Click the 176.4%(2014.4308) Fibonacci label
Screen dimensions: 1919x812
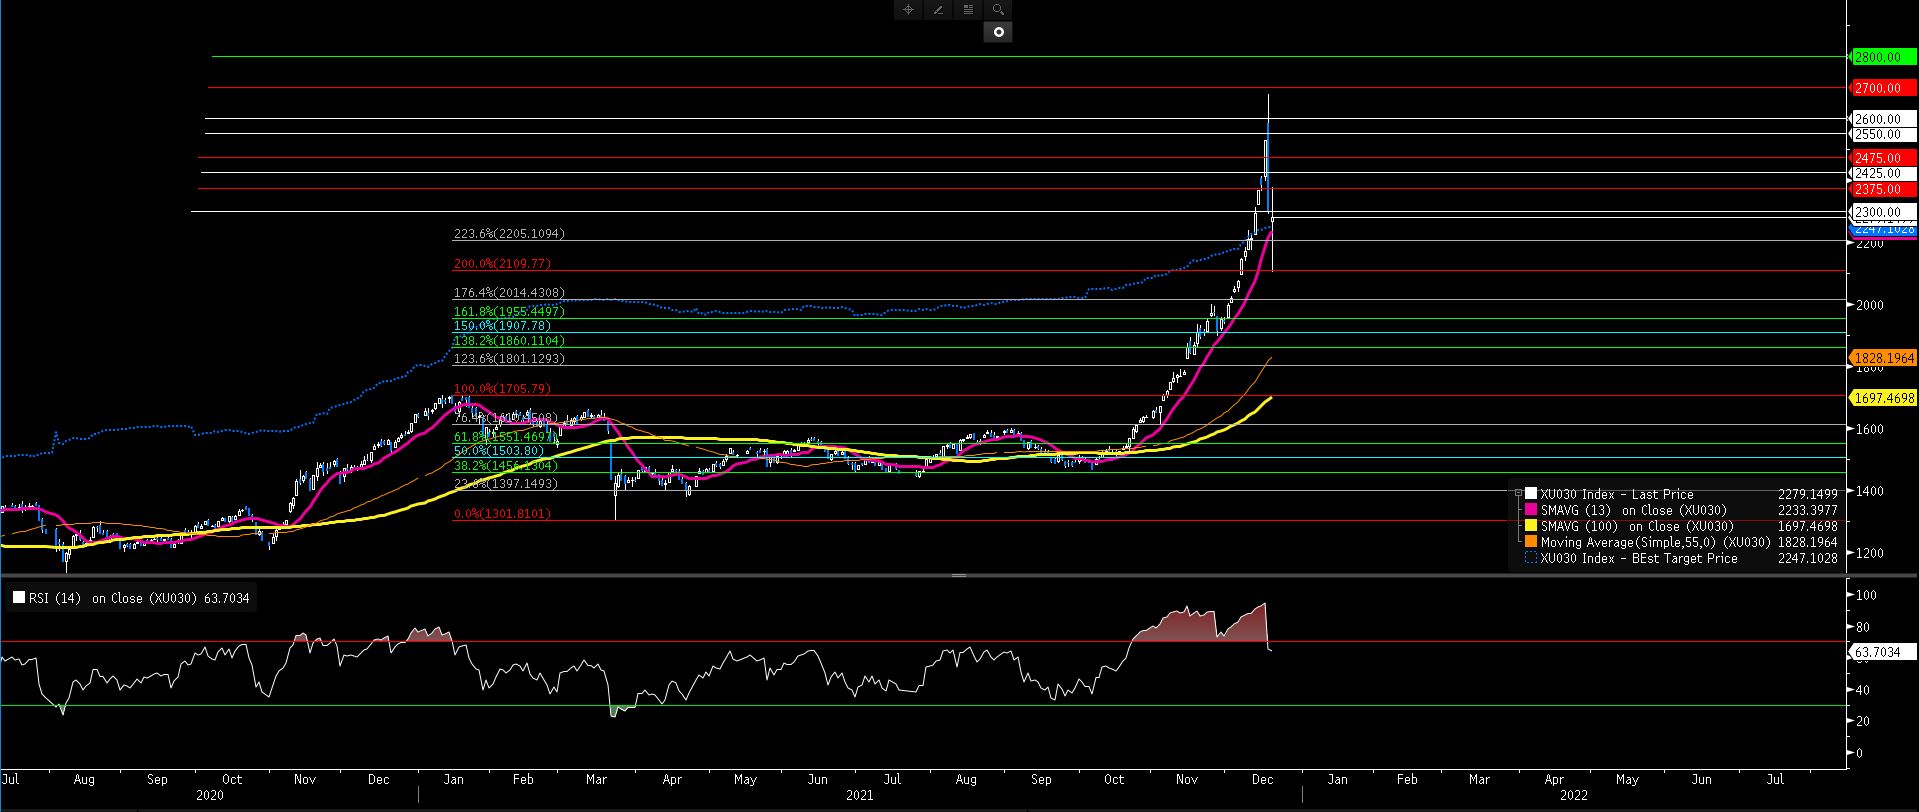click(x=509, y=293)
